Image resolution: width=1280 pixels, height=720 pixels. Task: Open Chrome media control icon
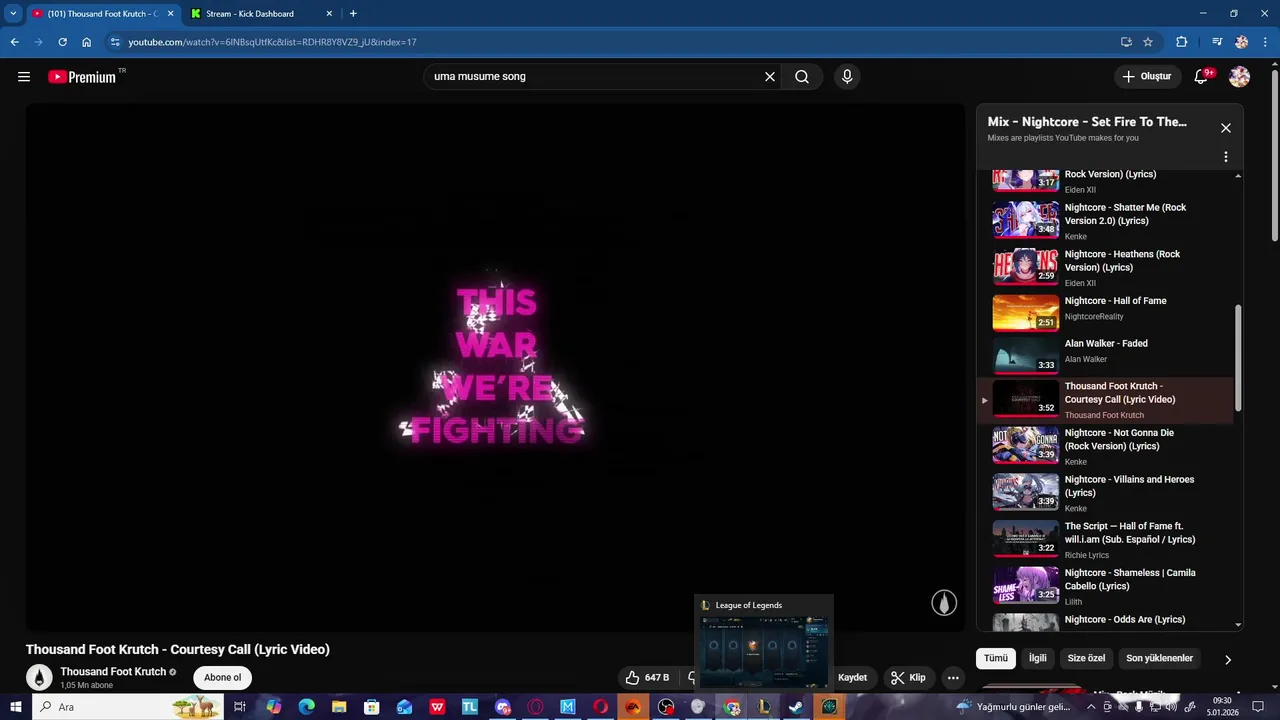(x=1217, y=42)
